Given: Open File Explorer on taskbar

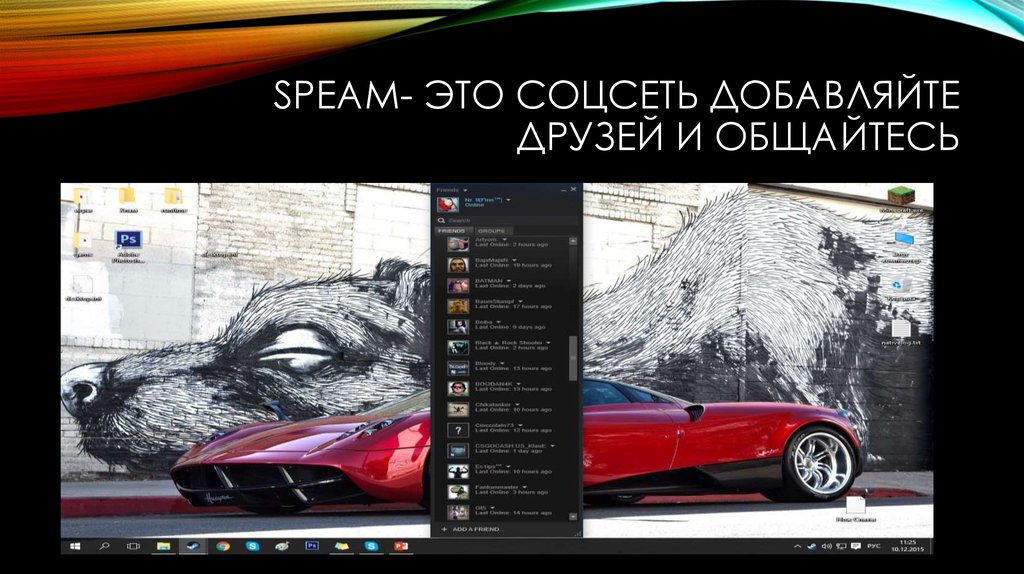Looking at the screenshot, I should point(163,546).
